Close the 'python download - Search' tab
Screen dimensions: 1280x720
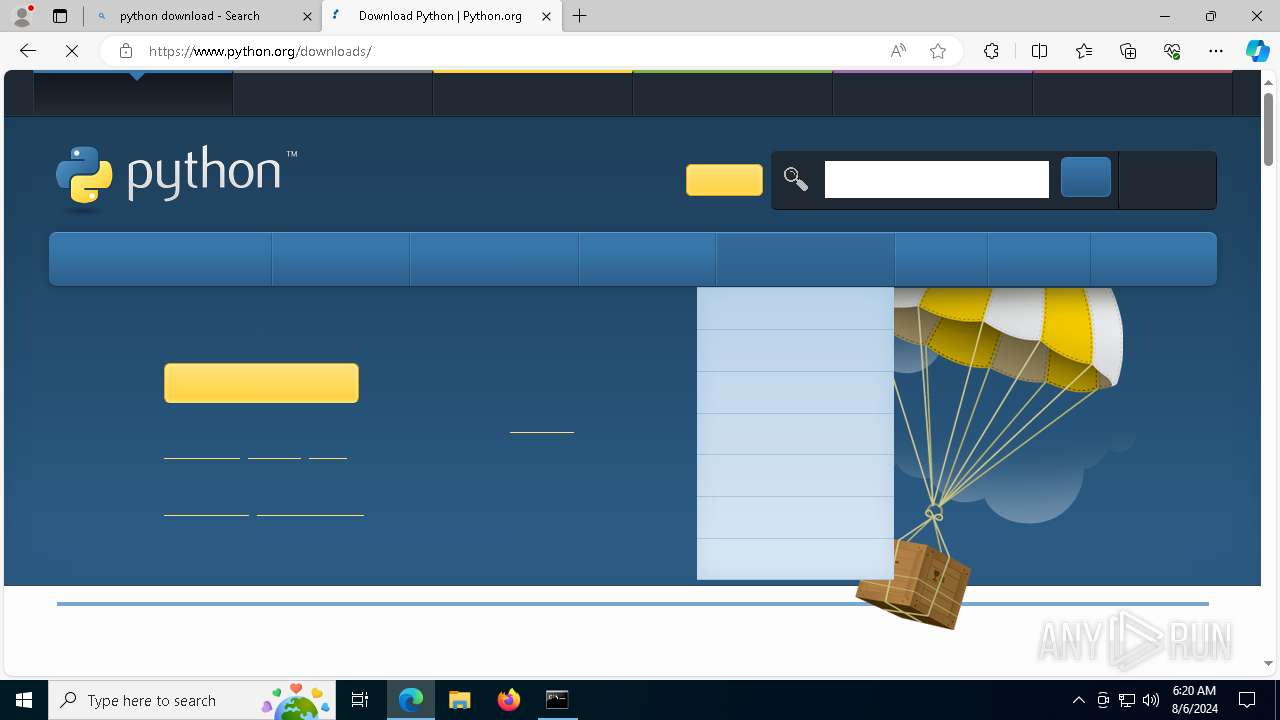(307, 16)
